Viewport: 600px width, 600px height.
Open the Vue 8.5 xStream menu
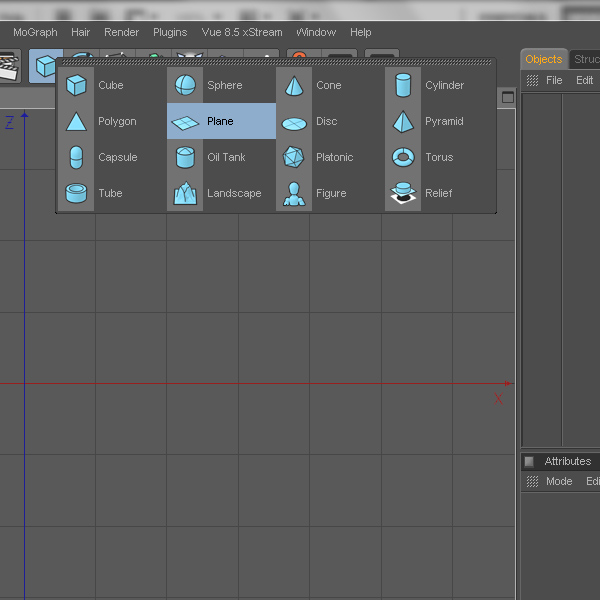click(242, 32)
